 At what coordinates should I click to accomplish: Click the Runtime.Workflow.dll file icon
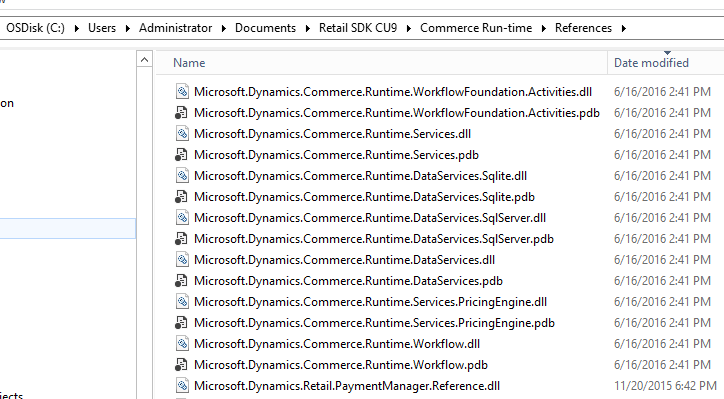click(x=182, y=344)
